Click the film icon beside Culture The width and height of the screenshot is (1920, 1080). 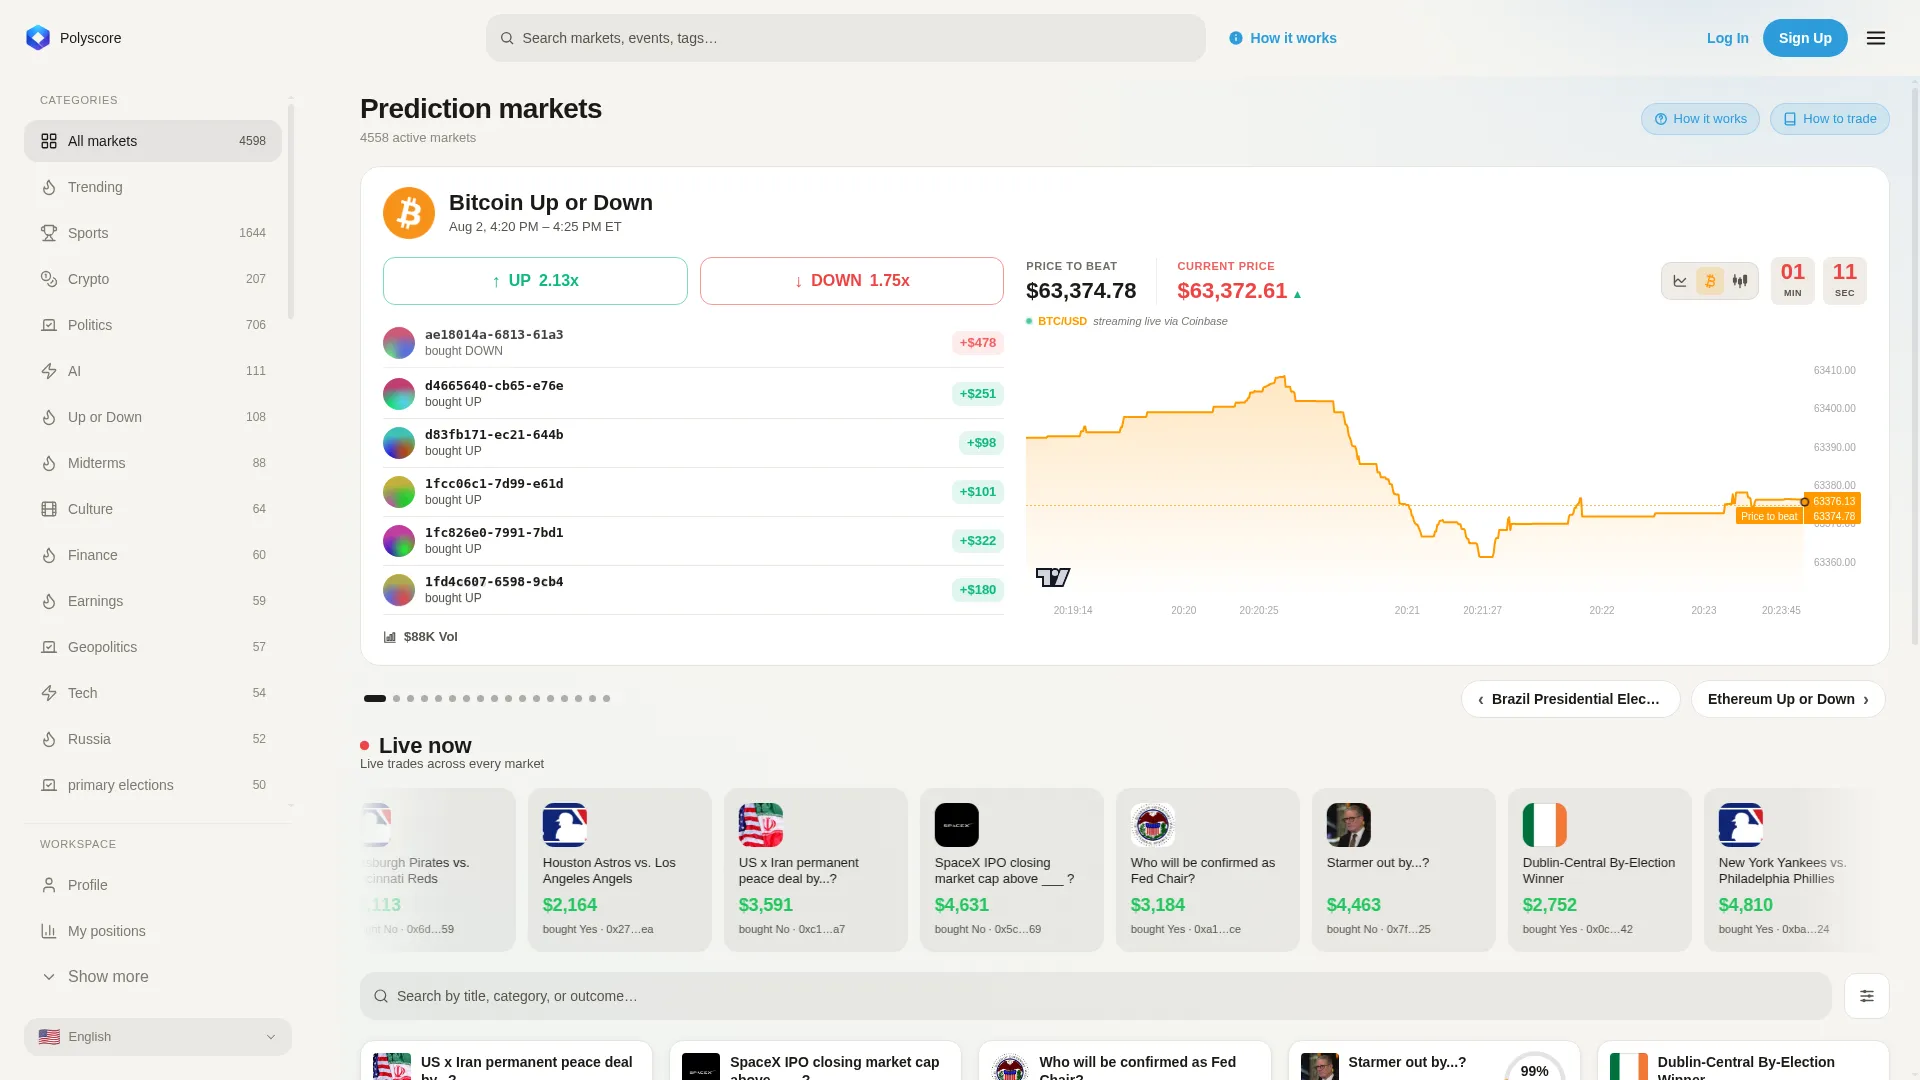(49, 509)
